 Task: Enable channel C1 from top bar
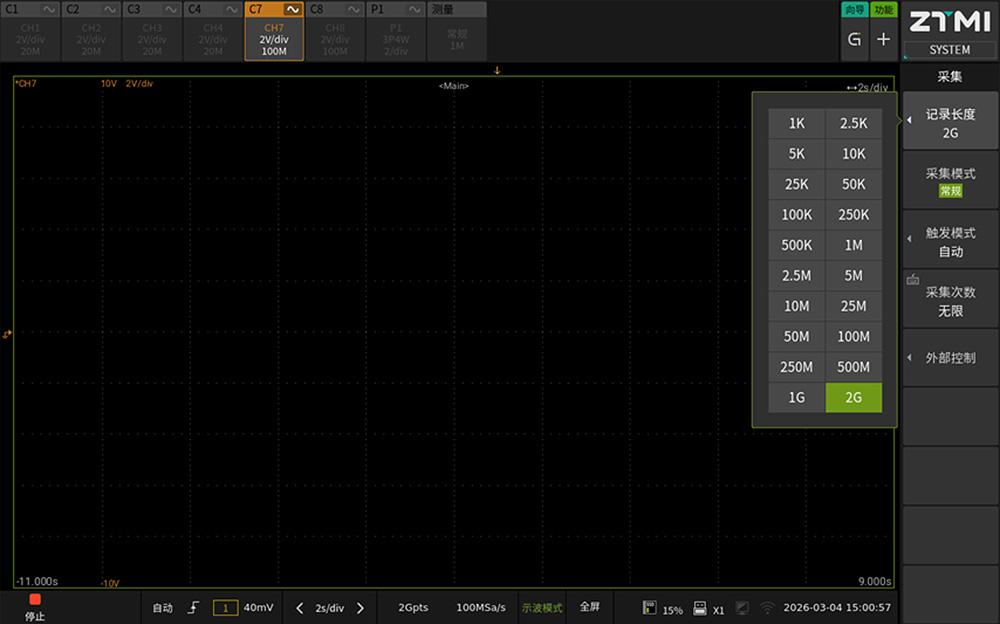click(x=30, y=31)
